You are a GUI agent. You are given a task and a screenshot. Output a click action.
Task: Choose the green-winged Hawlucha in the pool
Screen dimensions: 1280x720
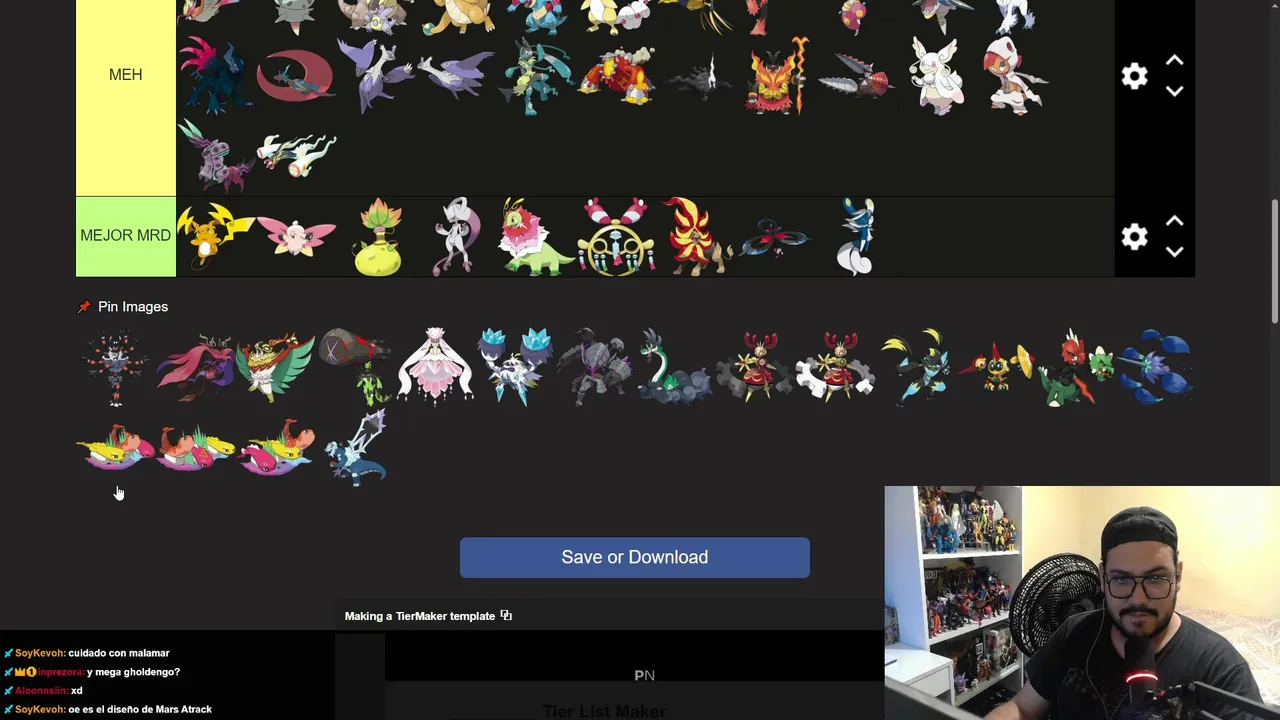pyautogui.click(x=276, y=367)
